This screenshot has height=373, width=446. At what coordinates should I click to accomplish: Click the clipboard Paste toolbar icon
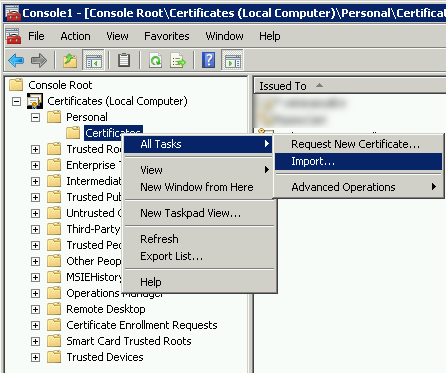point(124,61)
